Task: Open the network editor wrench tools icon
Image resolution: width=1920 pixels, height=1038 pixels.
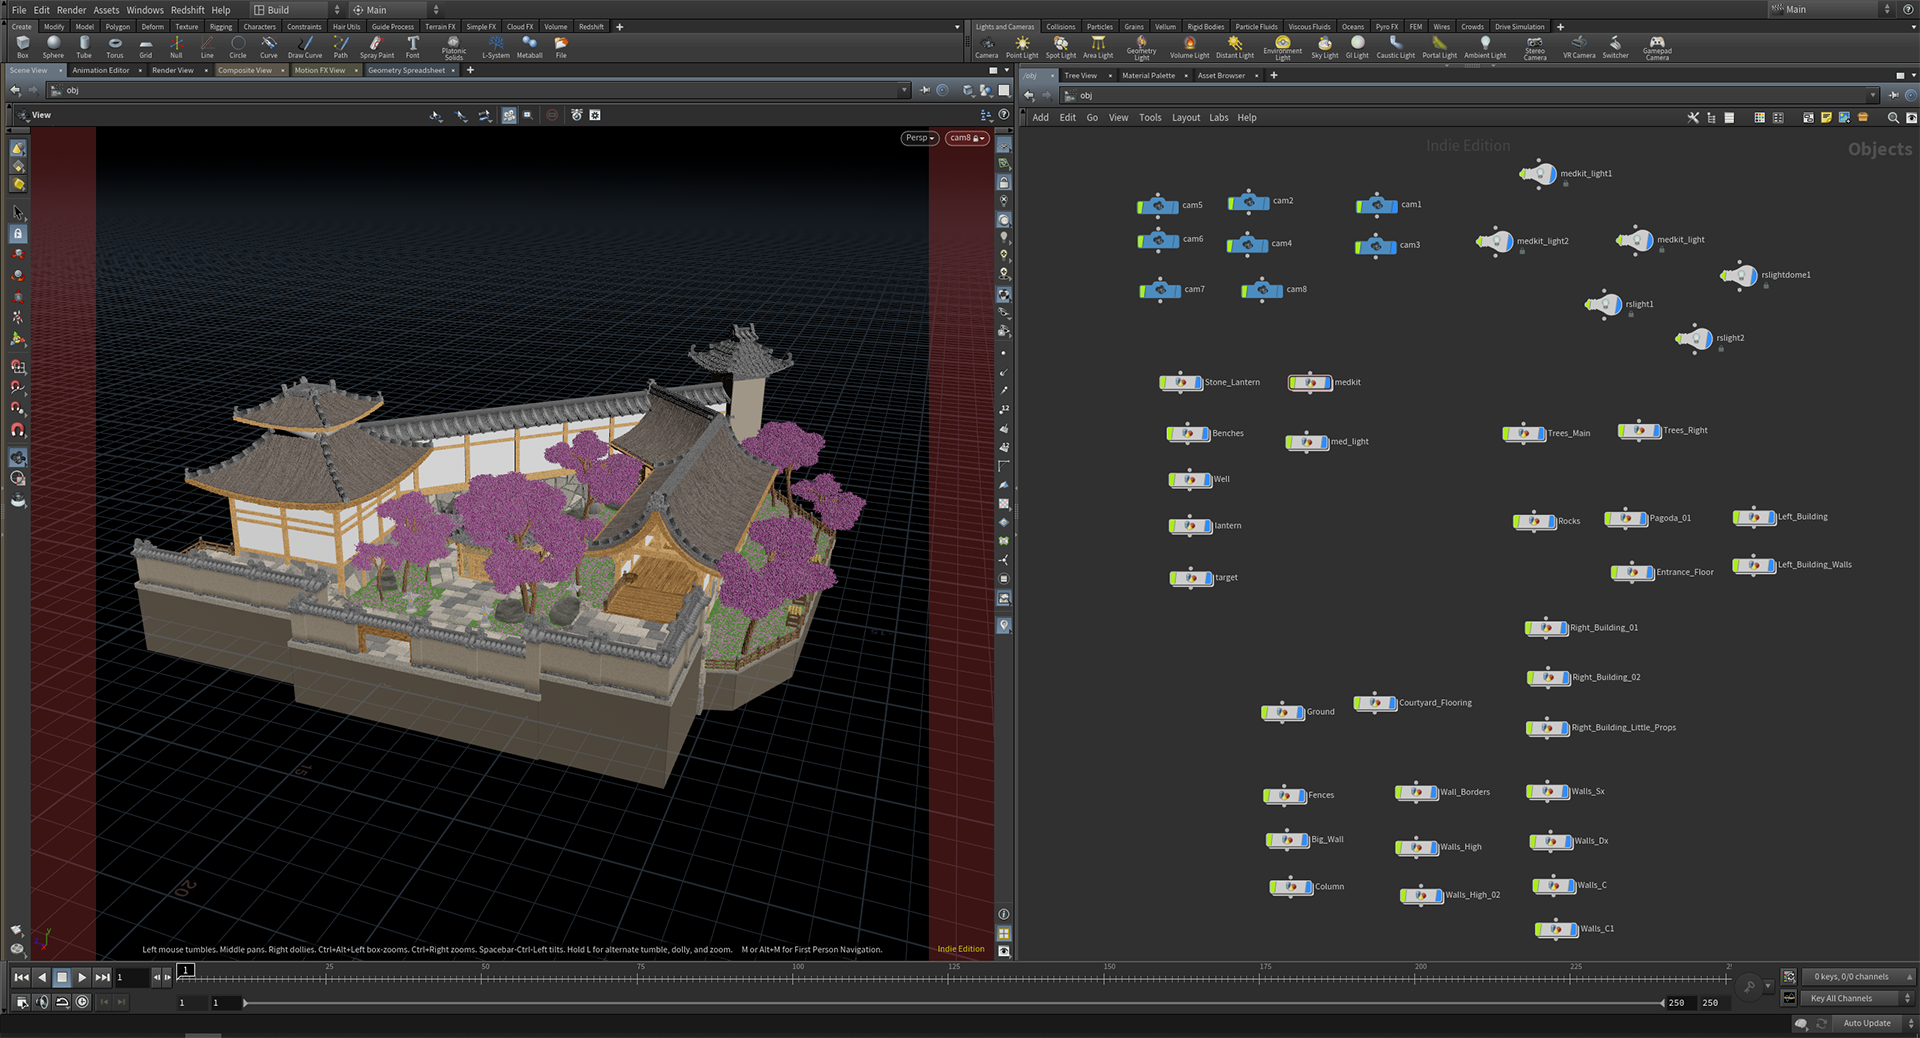Action: [1693, 118]
